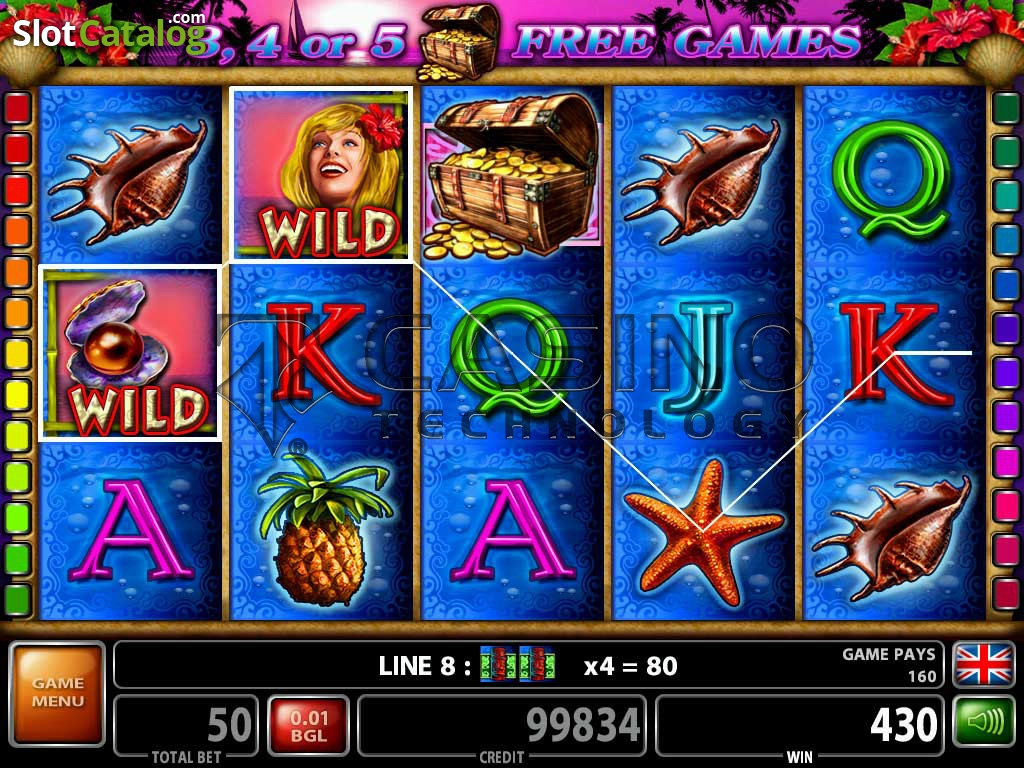This screenshot has width=1024, height=768.
Task: Select the green Q symbol on the fifth reel
Action: click(x=892, y=180)
